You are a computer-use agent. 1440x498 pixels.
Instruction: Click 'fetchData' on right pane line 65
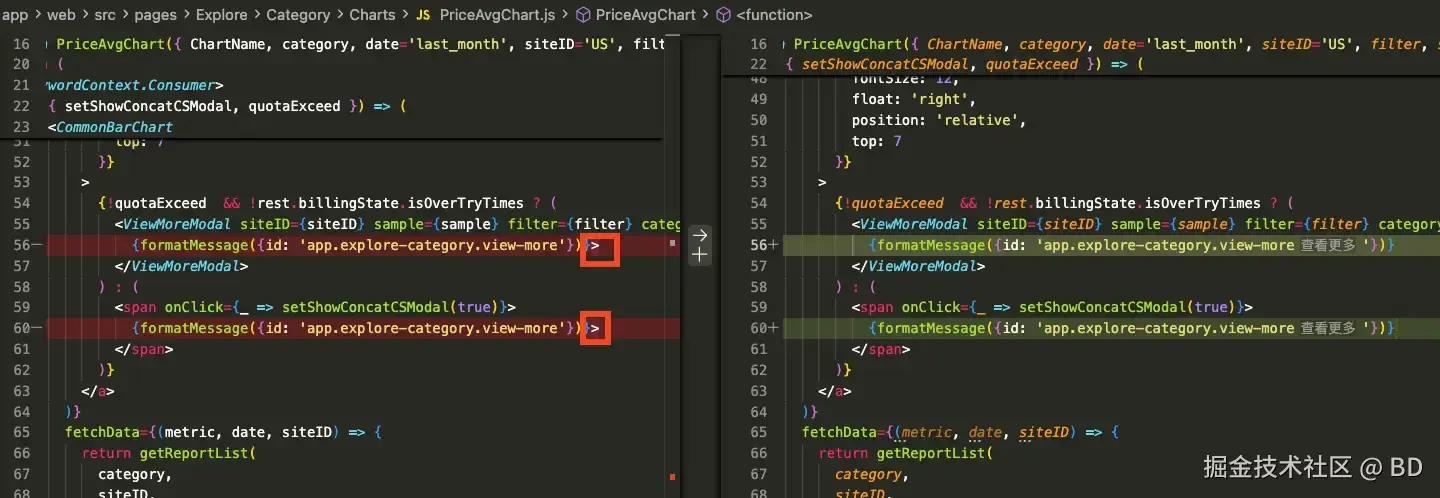pos(839,432)
